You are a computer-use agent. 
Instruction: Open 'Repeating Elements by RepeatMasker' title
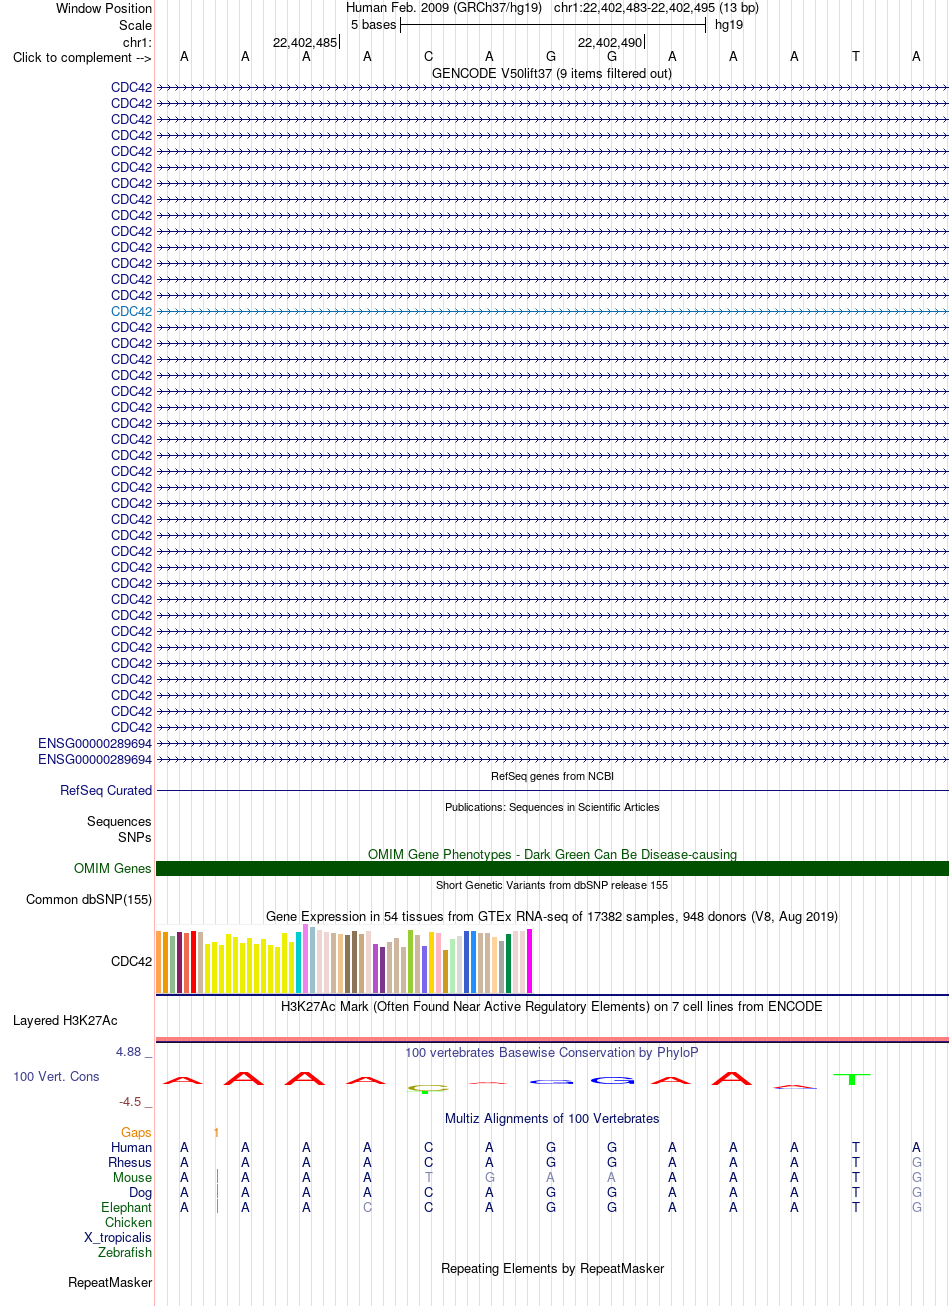(552, 1268)
